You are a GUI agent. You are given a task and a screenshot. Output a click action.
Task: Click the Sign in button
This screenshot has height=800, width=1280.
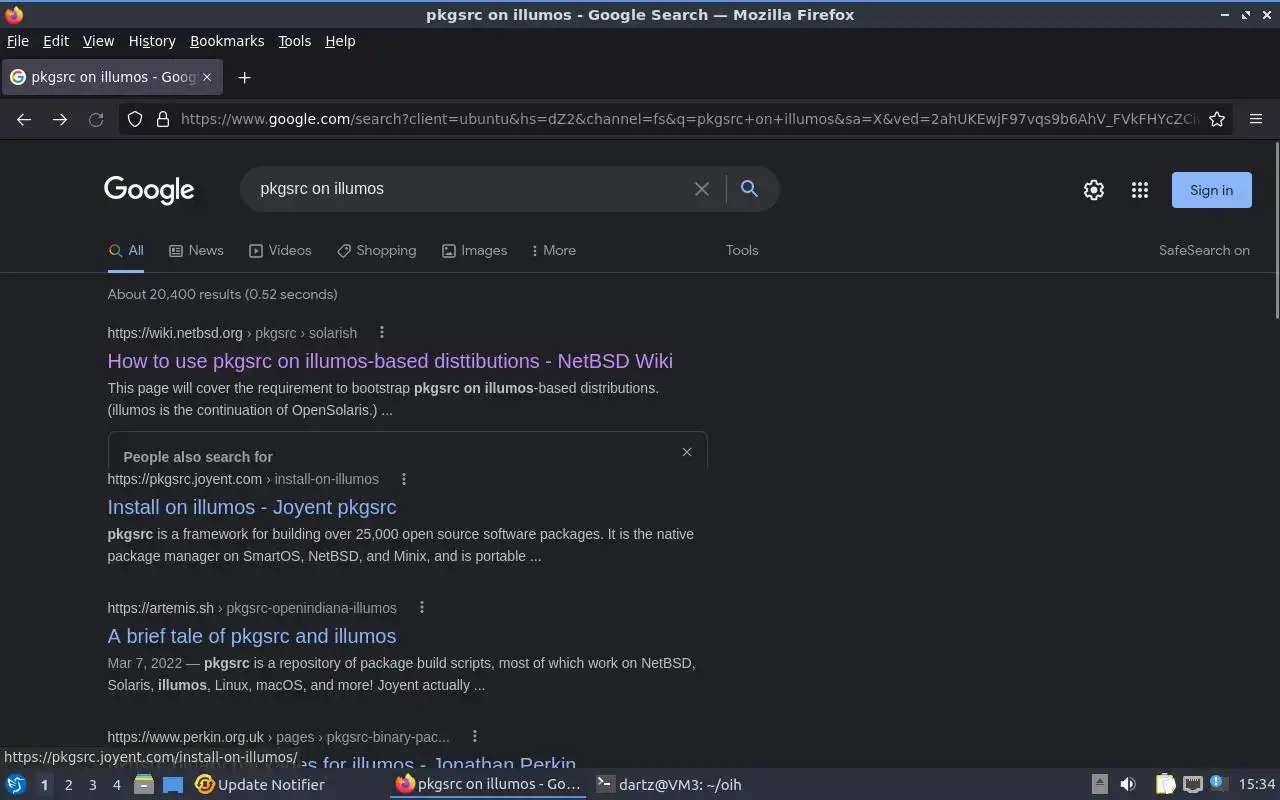click(1211, 190)
